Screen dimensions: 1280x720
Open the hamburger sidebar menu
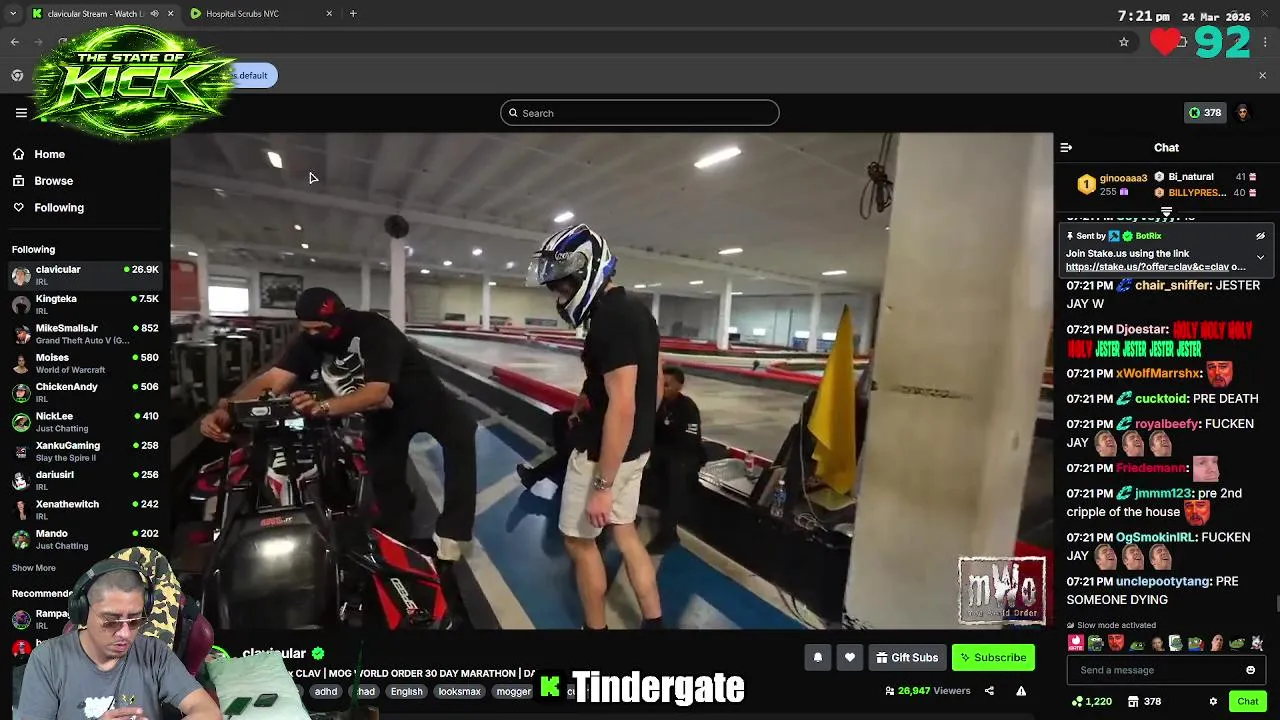(21, 113)
